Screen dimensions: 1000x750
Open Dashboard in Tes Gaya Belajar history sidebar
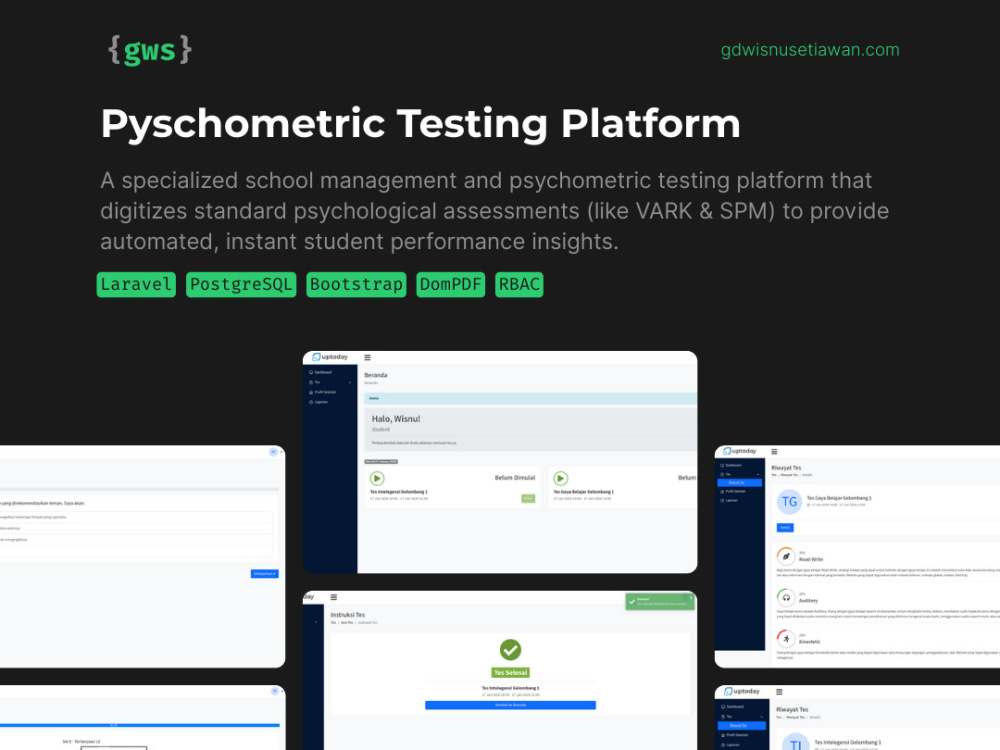pyautogui.click(x=732, y=466)
